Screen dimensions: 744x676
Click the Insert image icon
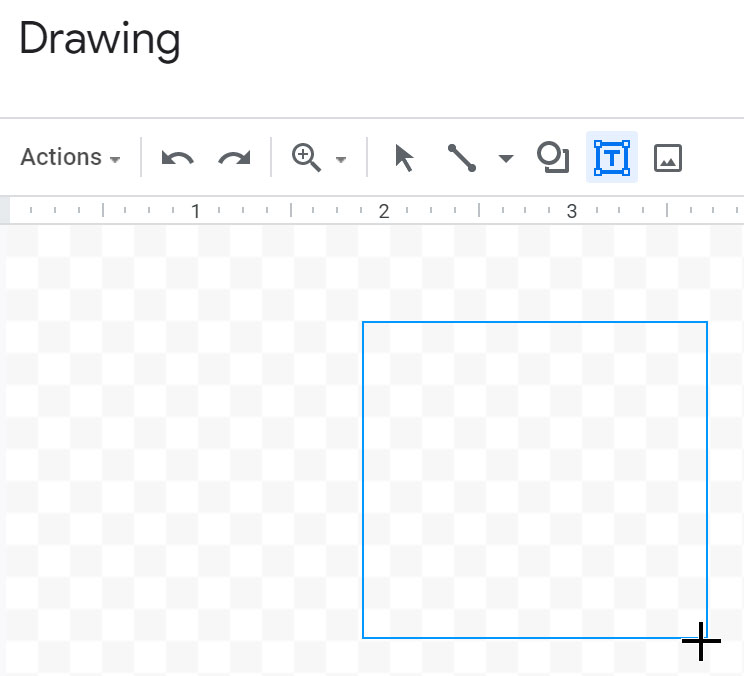[668, 158]
